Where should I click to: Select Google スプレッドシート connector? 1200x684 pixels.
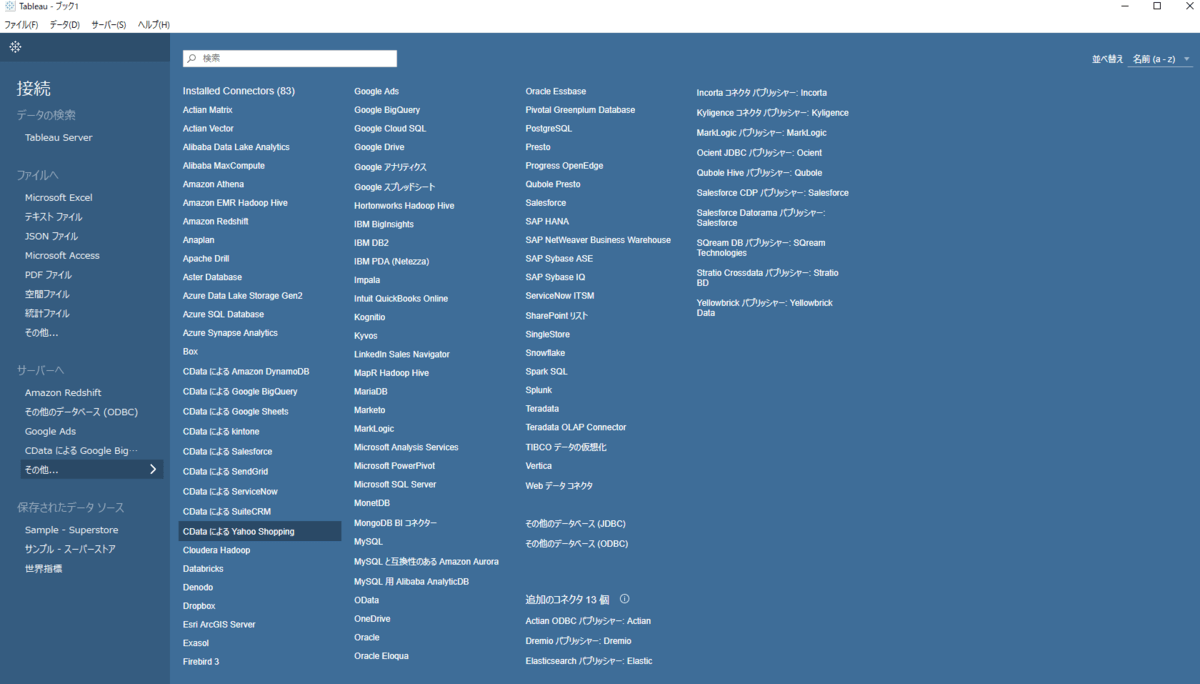click(395, 187)
